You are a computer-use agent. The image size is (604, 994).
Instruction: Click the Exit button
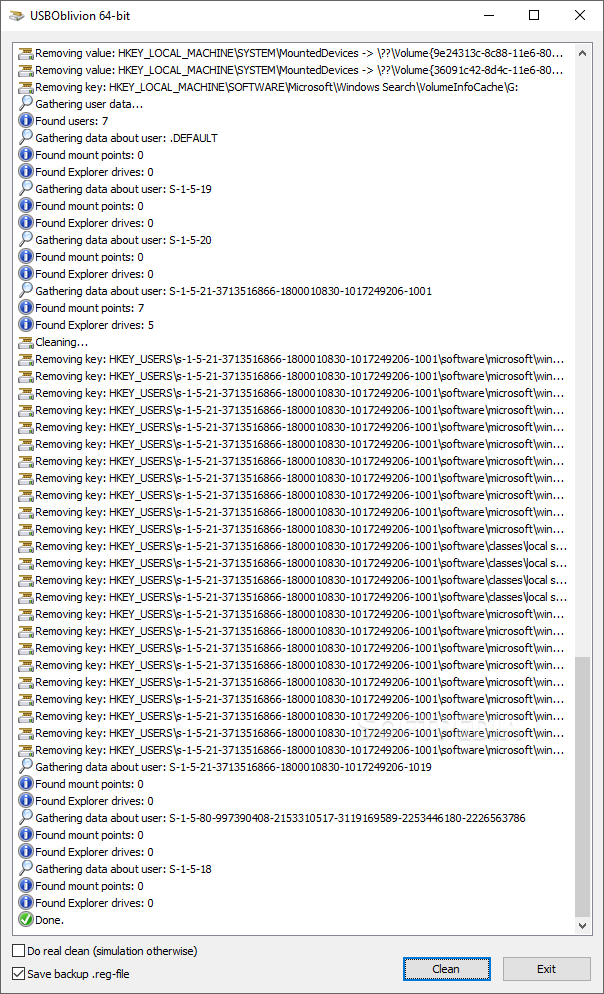click(546, 969)
